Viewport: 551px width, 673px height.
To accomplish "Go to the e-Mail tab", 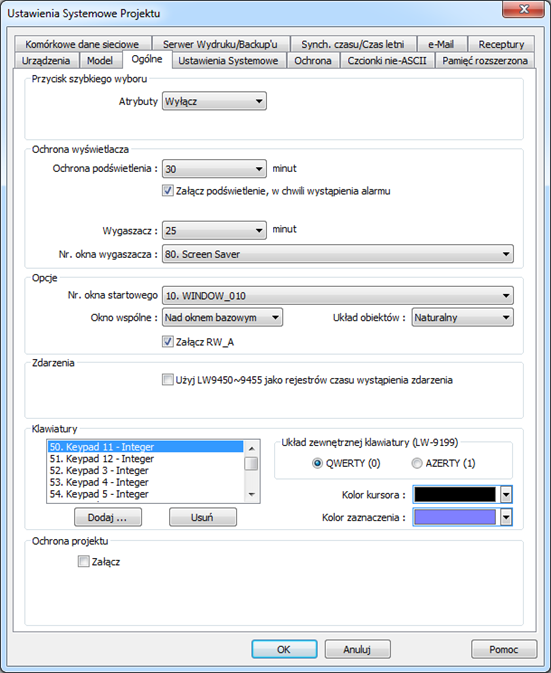I will click(x=441, y=44).
